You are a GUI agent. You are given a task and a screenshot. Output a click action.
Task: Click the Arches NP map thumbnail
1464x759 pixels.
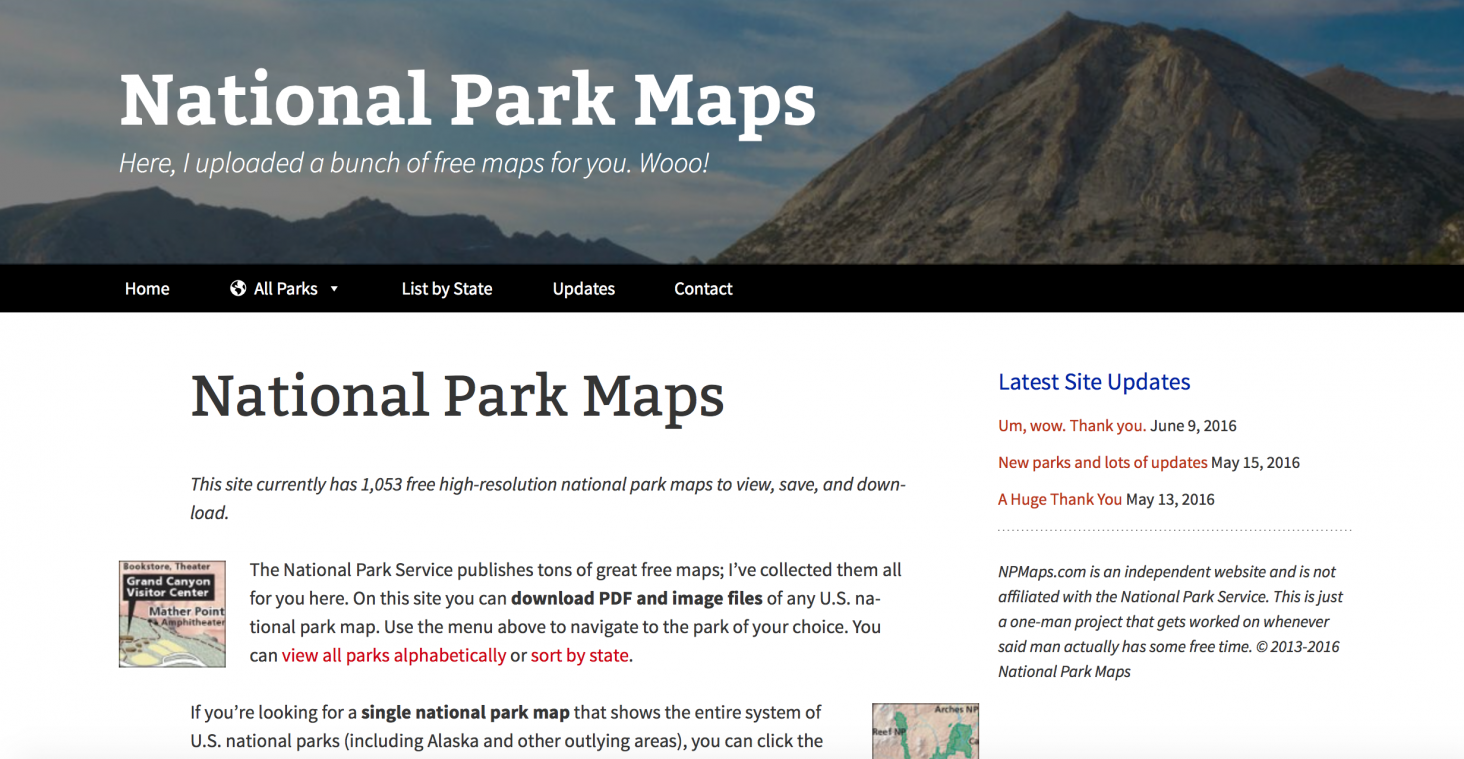point(925,732)
